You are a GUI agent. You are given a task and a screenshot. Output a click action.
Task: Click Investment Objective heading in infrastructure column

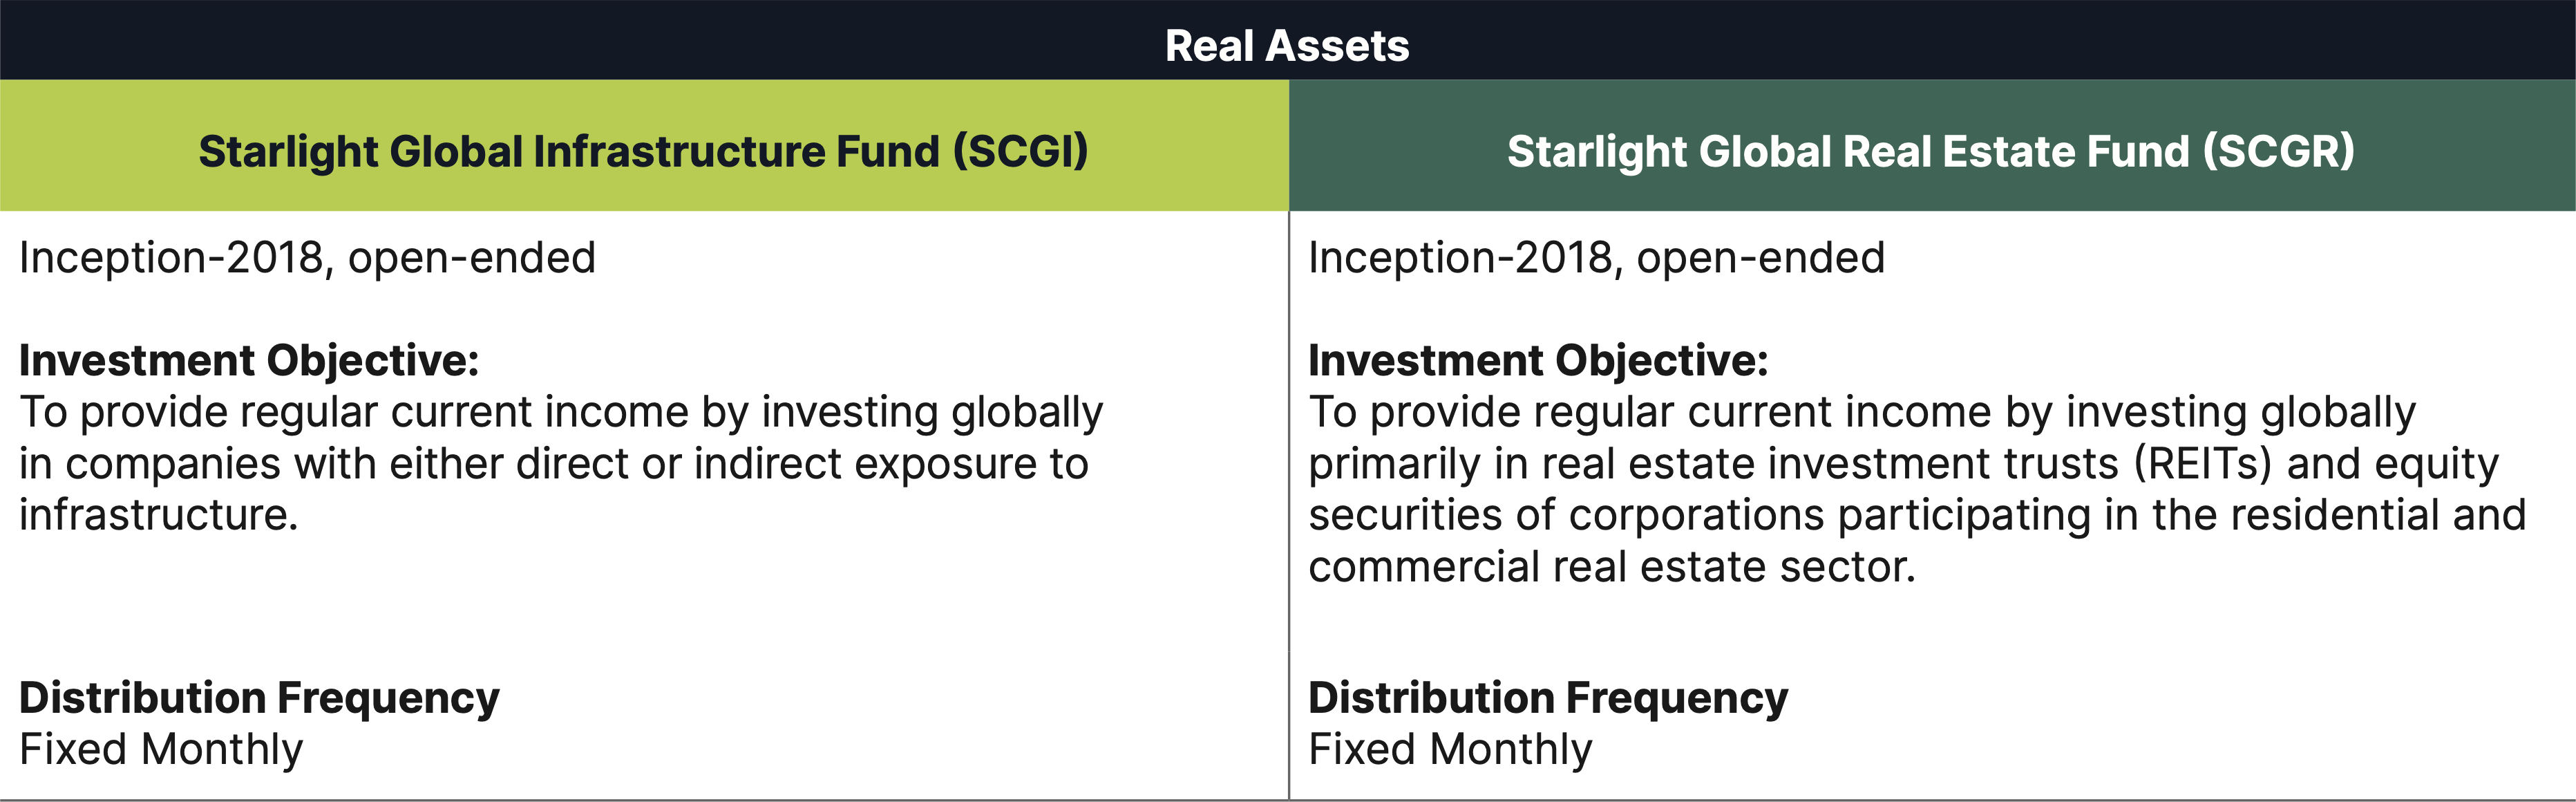pyautogui.click(x=249, y=361)
